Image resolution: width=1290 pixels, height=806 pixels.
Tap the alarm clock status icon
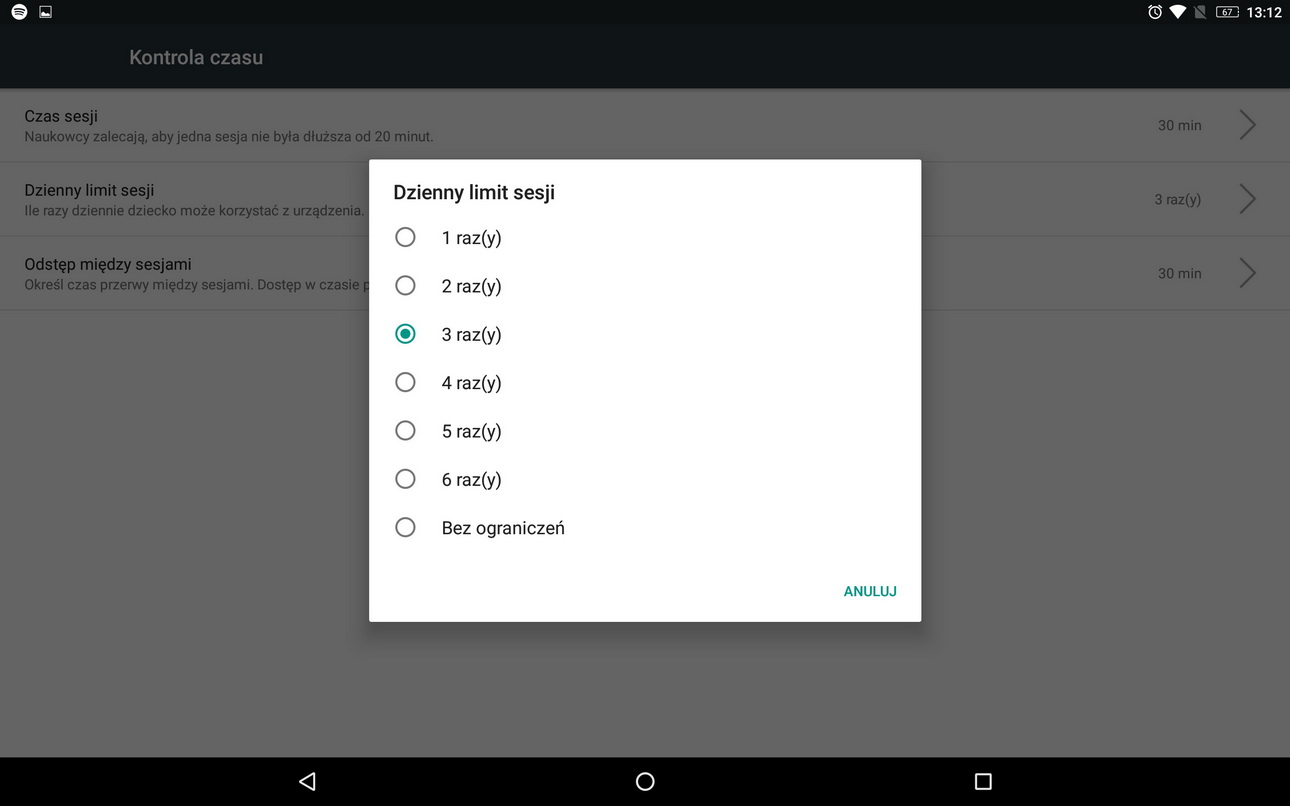tap(1155, 12)
